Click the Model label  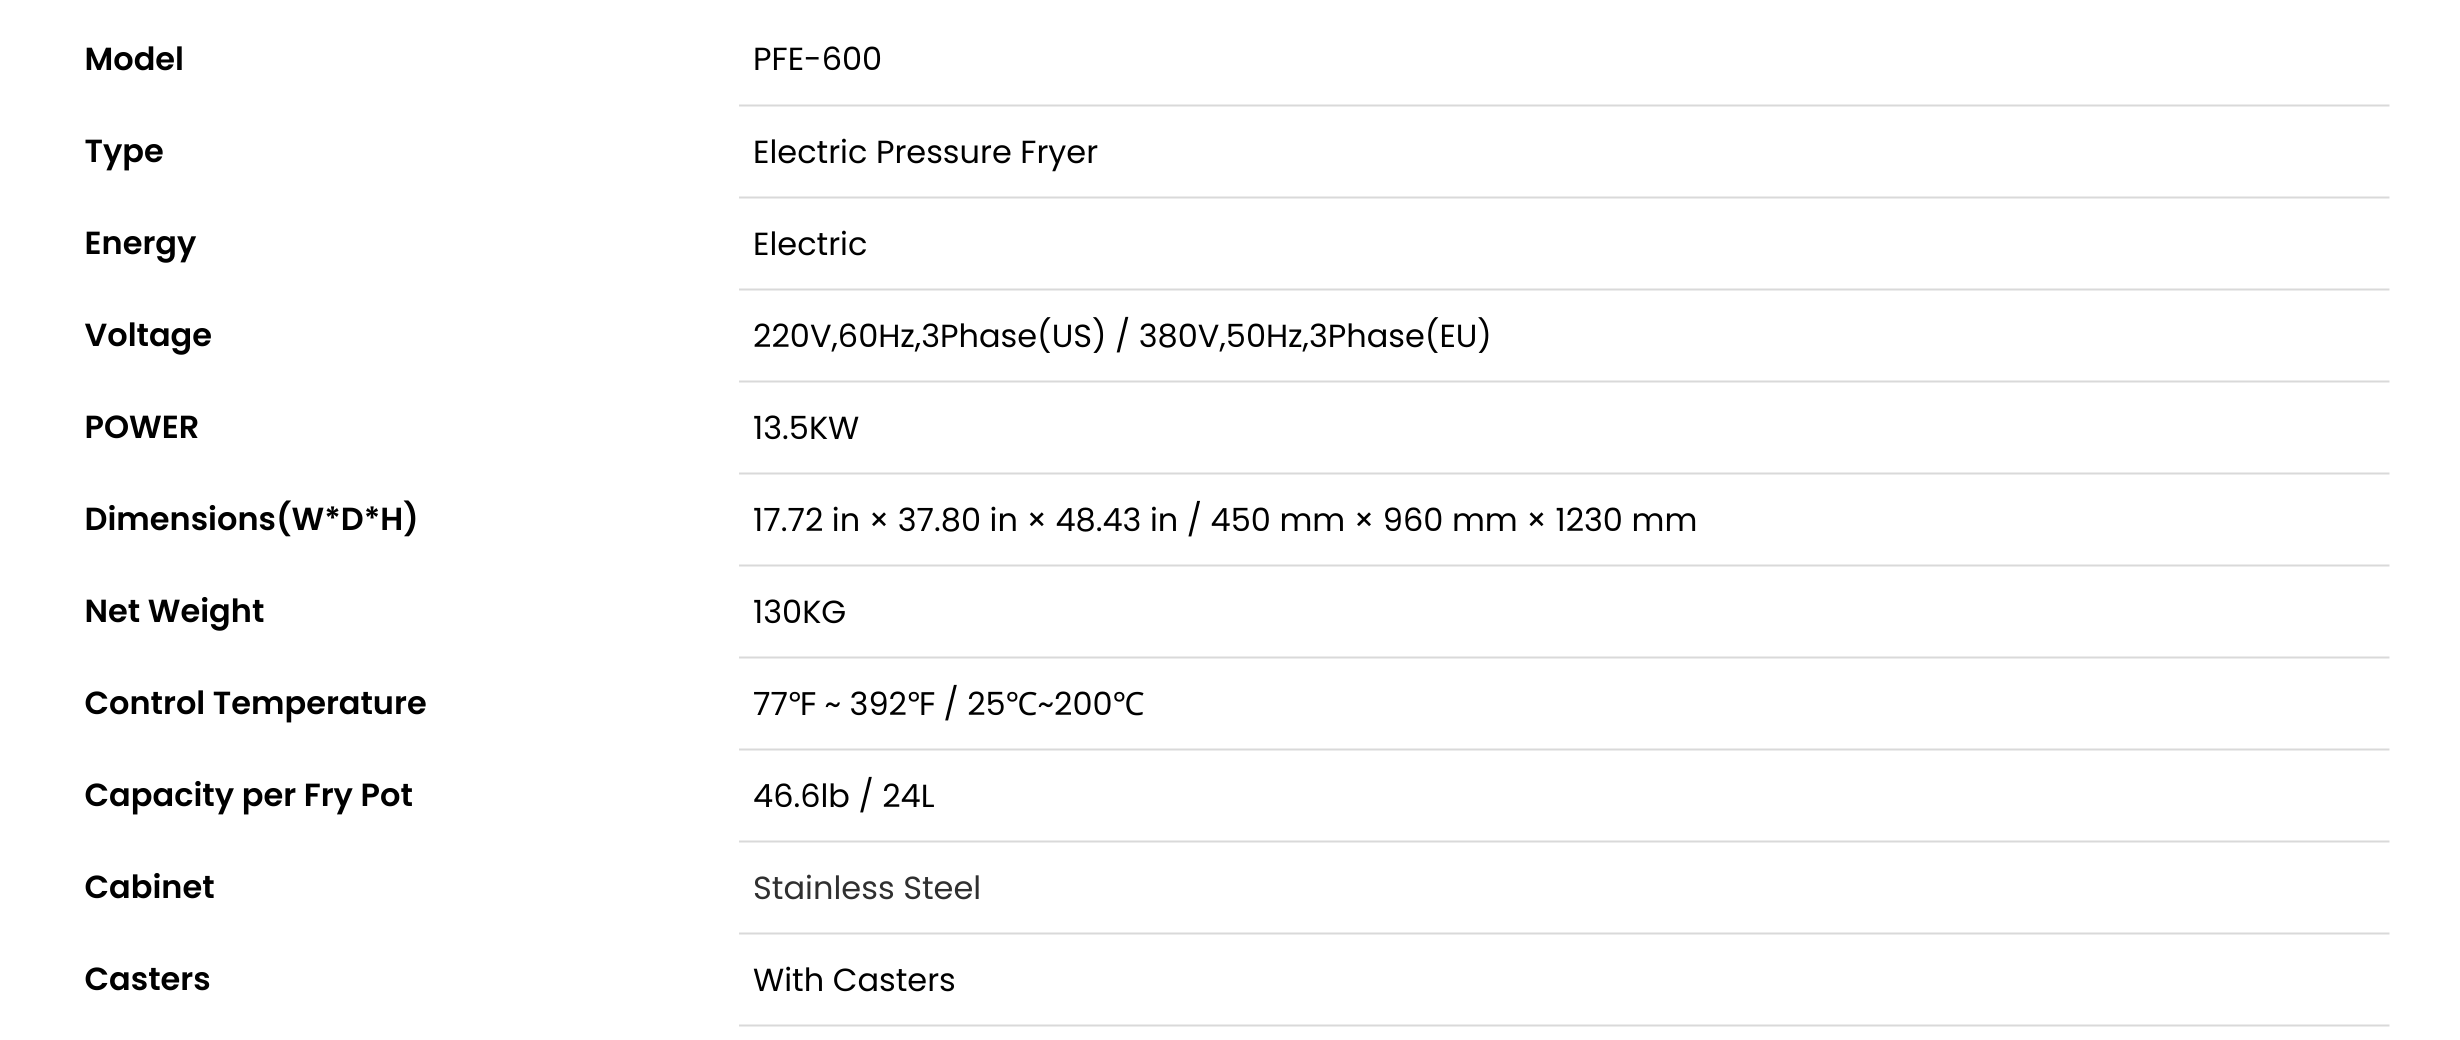(134, 59)
